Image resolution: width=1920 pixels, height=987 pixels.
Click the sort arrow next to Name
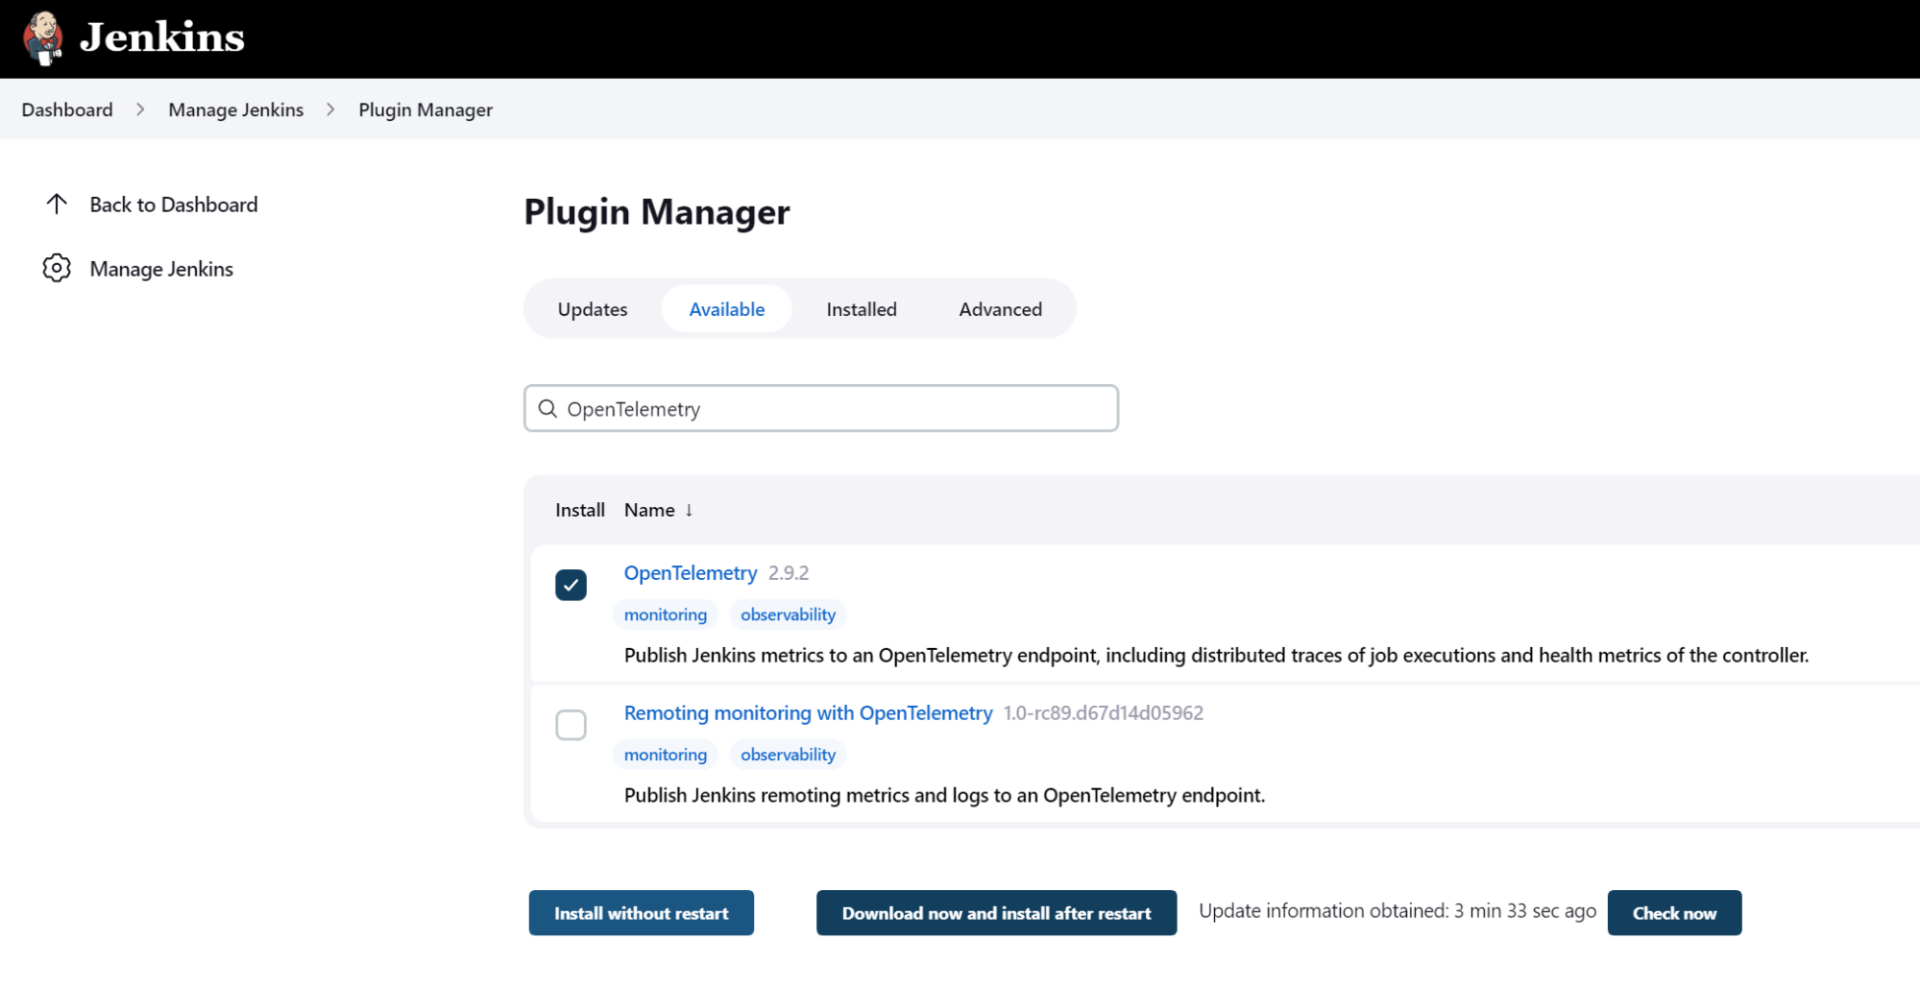click(x=689, y=510)
